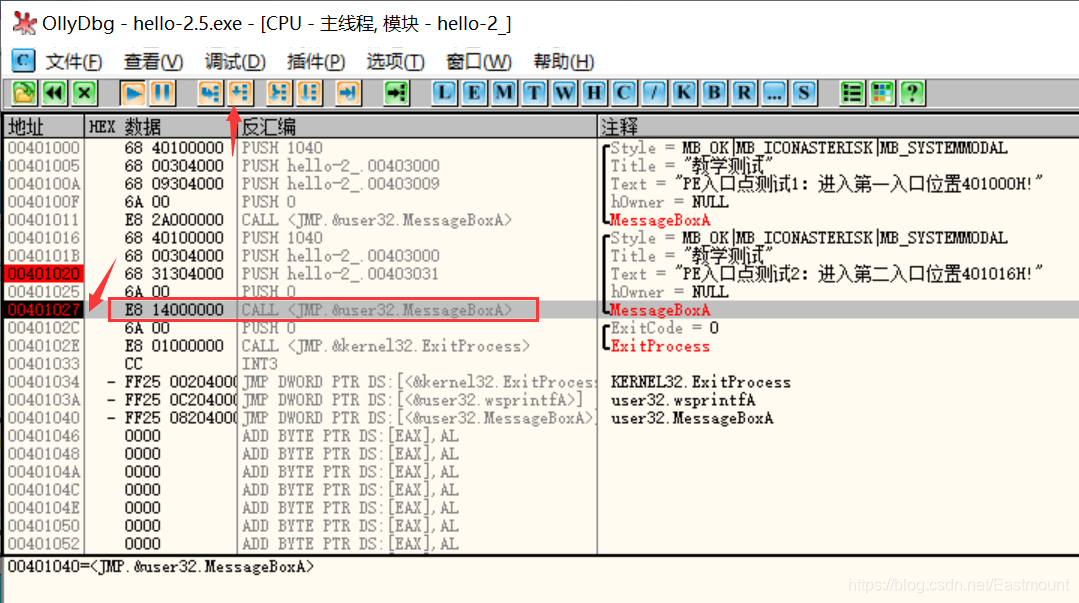Open the References window (R button)
1079x603 pixels.
point(744,93)
